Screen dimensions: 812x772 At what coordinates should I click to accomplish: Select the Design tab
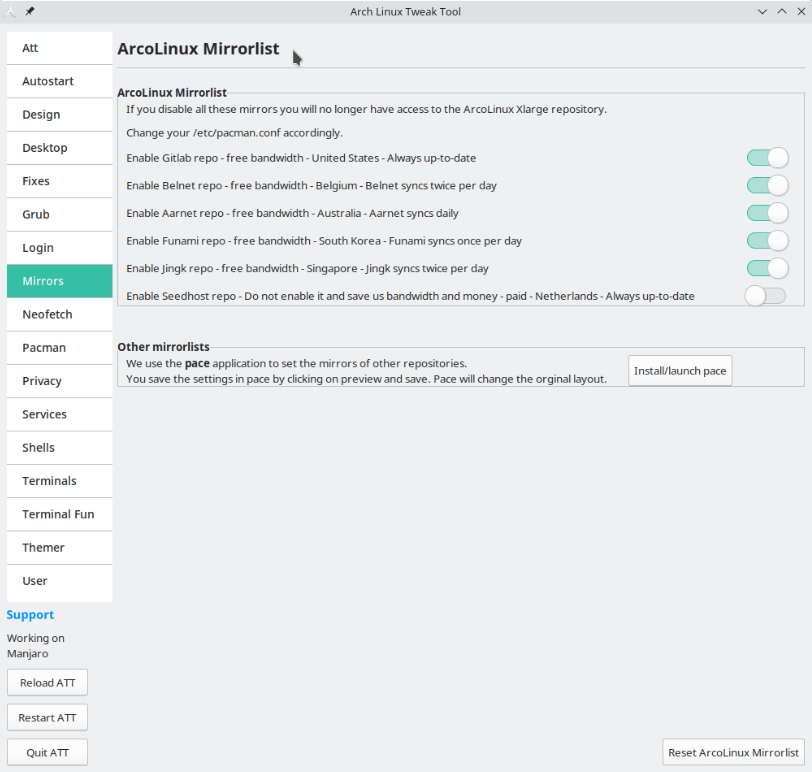coord(60,114)
